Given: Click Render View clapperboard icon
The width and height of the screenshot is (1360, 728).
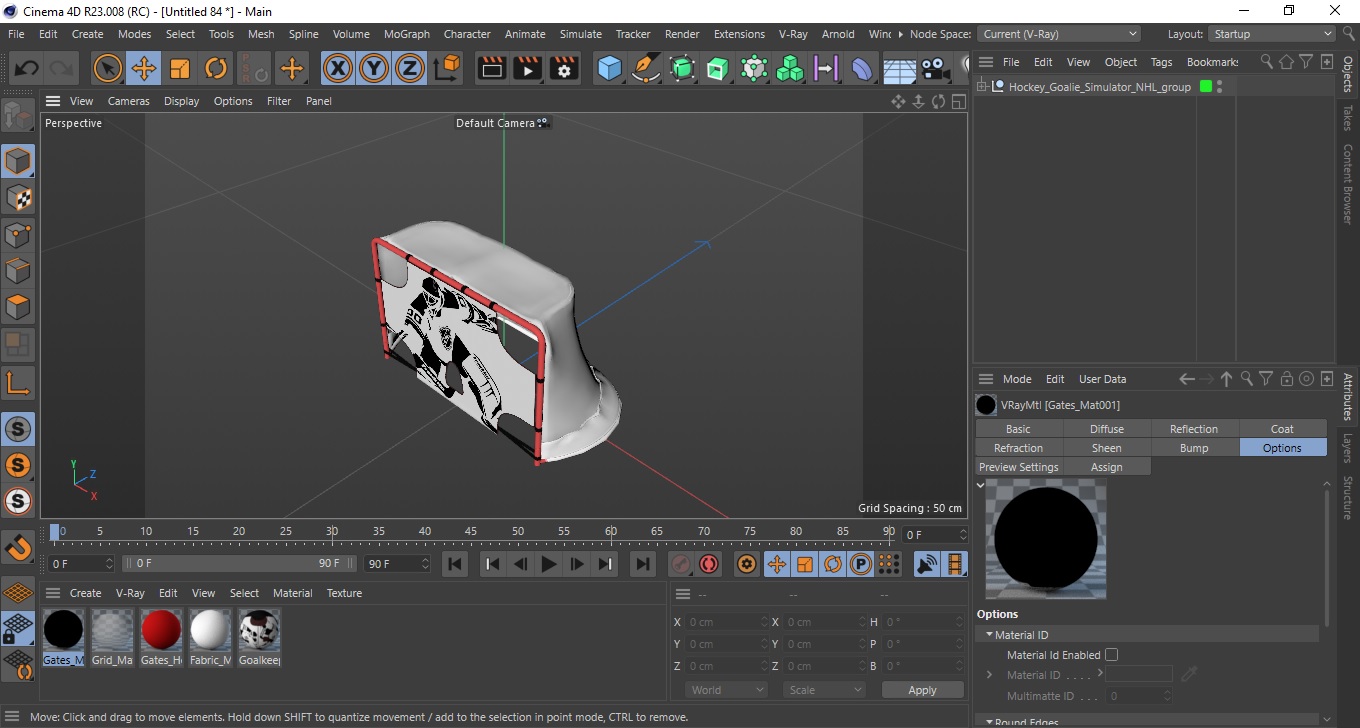Looking at the screenshot, I should coord(491,69).
